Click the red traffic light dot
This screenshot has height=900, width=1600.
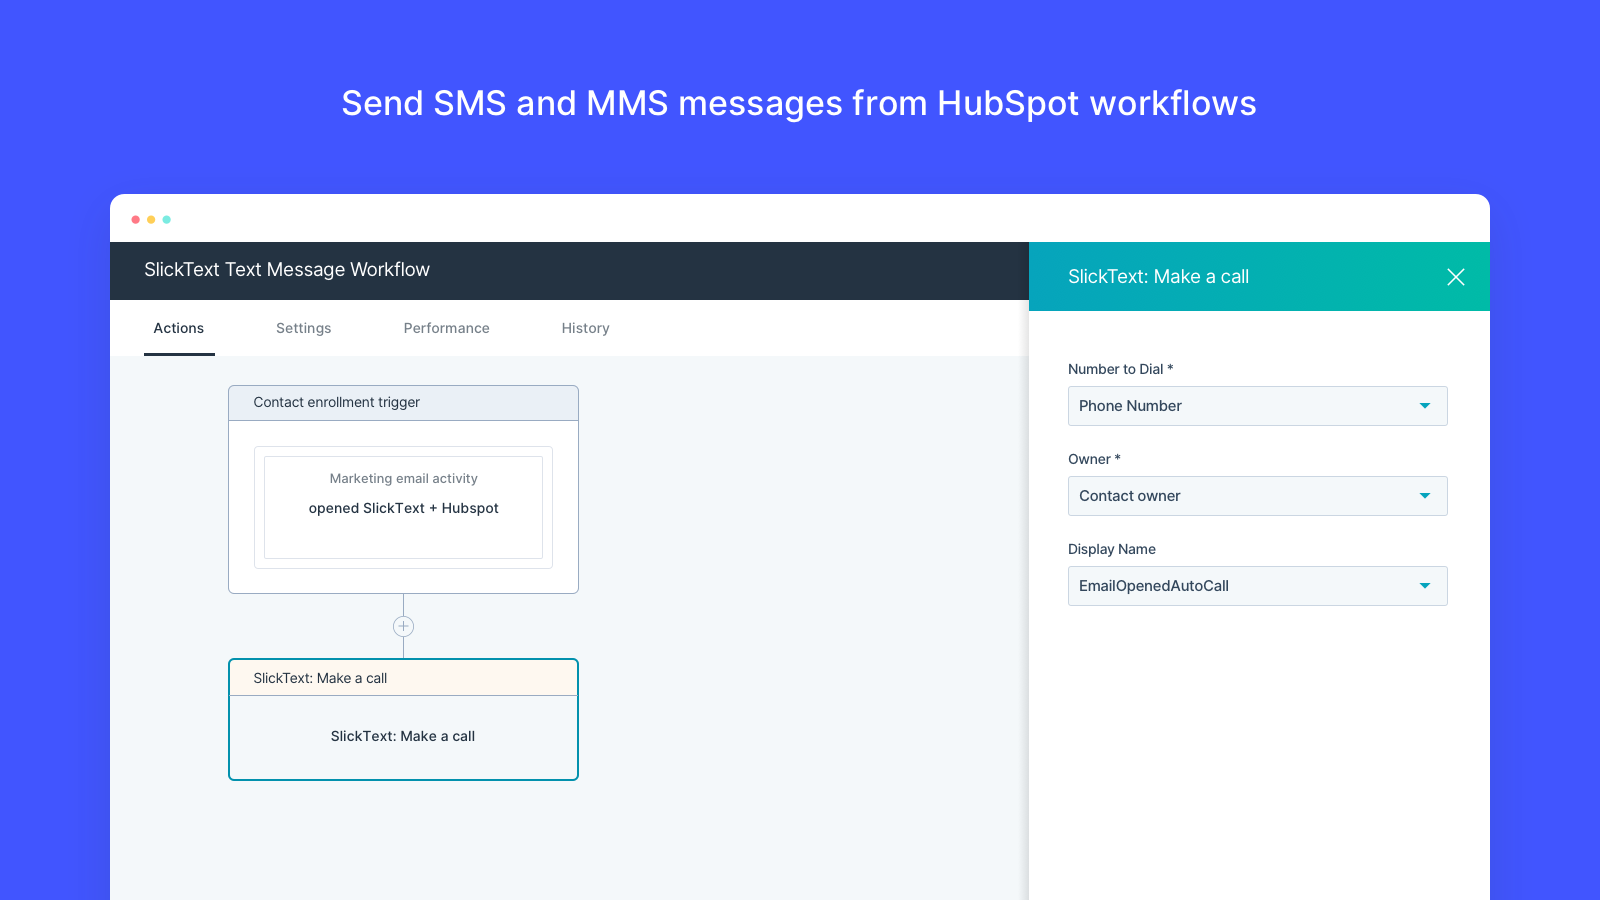point(135,218)
